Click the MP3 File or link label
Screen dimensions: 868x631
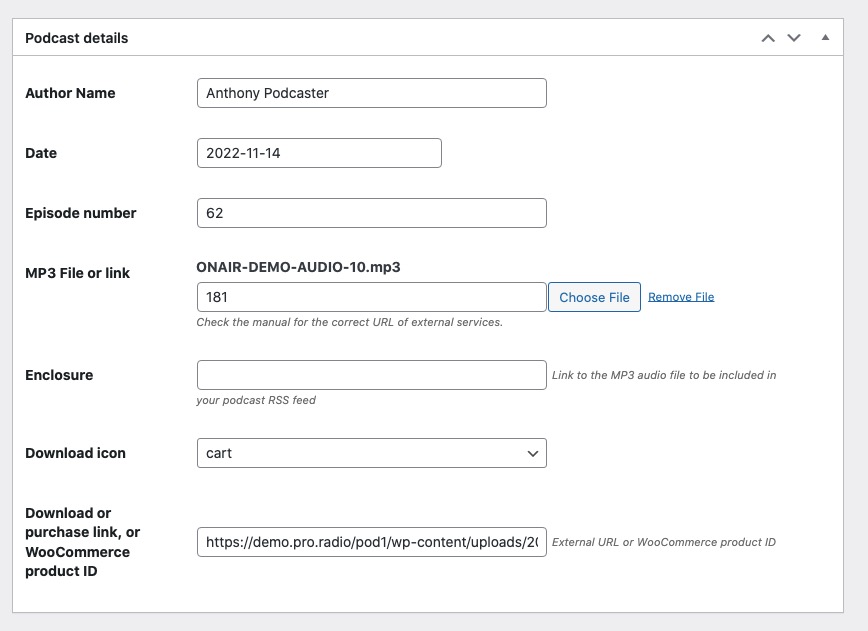tap(78, 273)
